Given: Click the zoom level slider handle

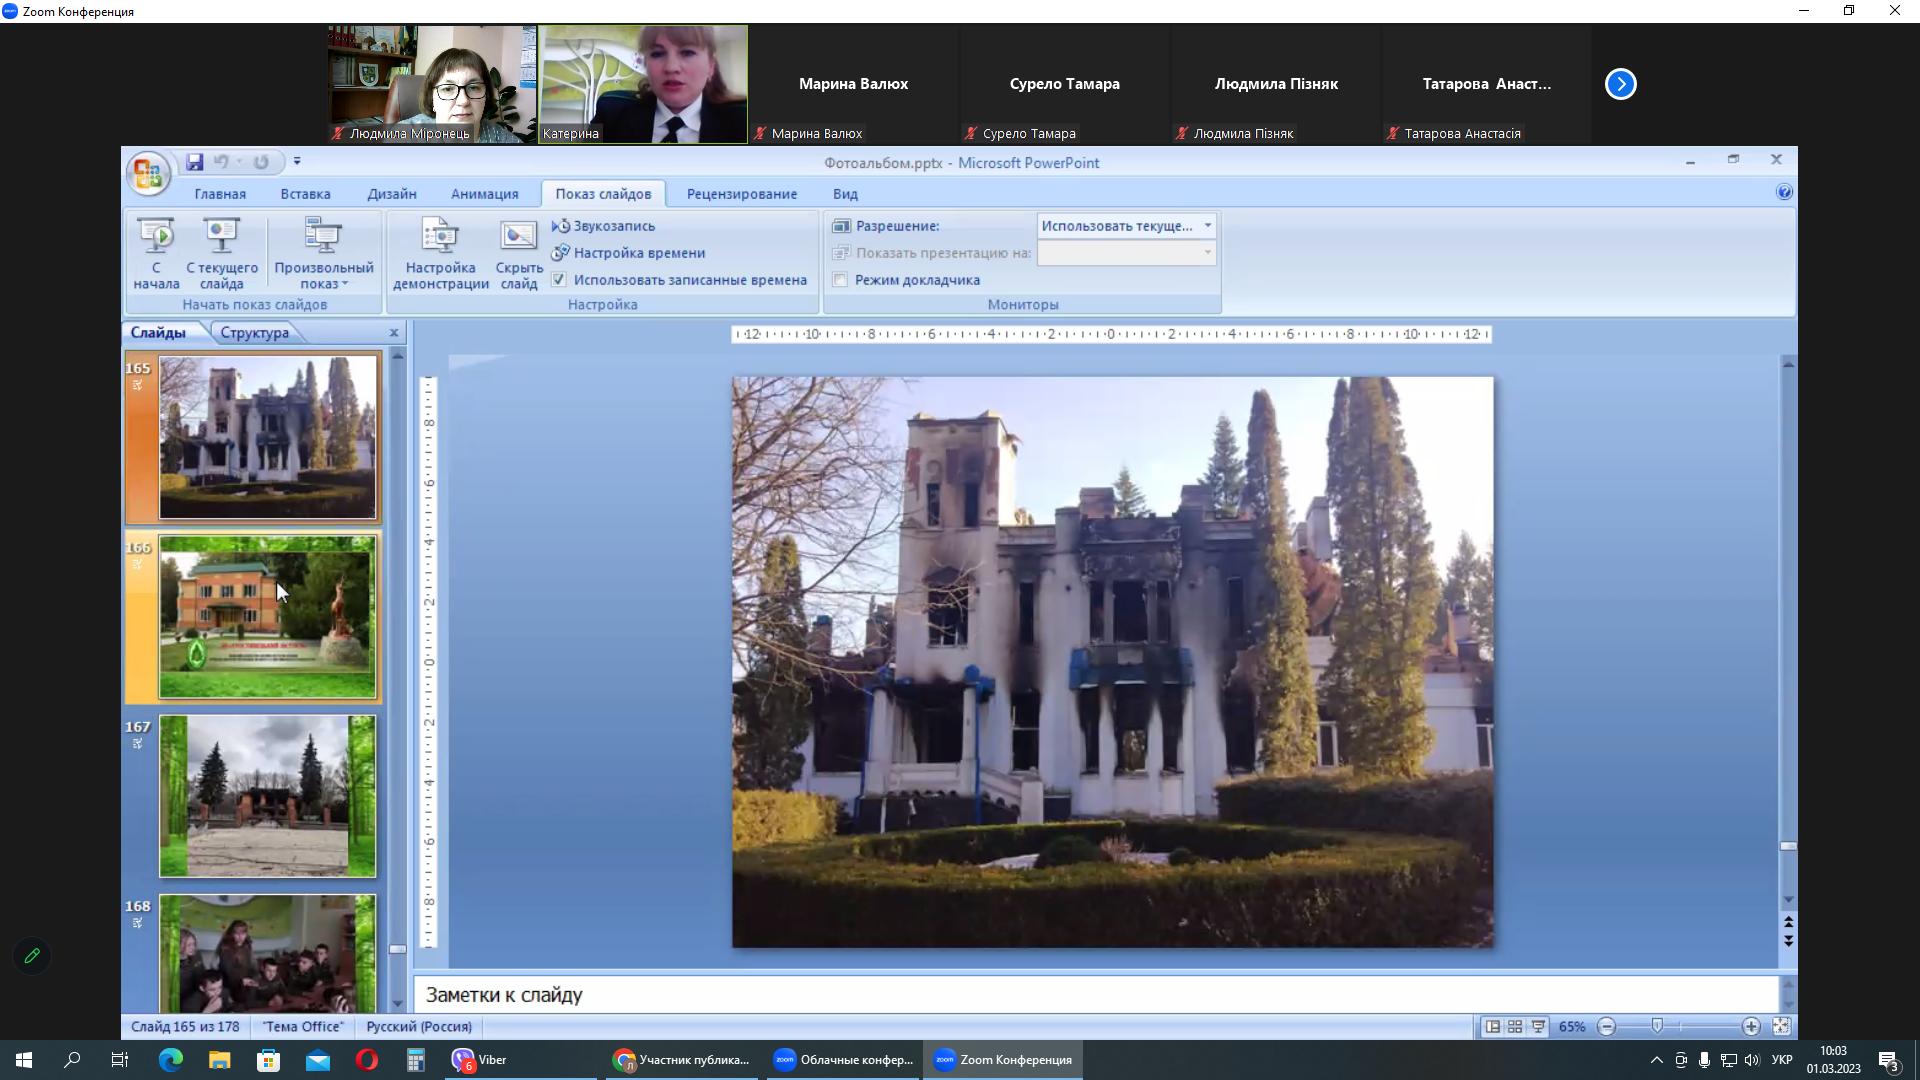Looking at the screenshot, I should pos(1657,1027).
